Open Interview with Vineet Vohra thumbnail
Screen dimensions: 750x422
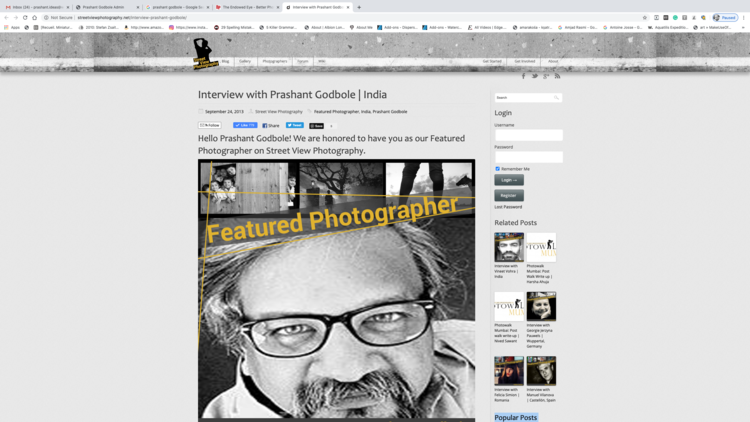509,247
